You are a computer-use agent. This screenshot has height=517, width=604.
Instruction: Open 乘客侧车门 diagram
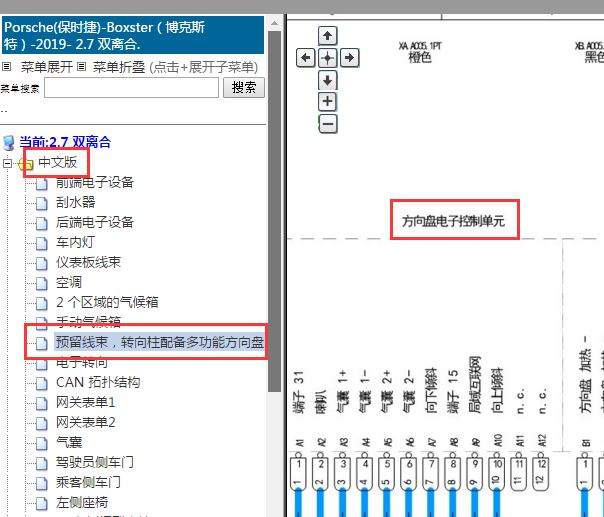pyautogui.click(x=88, y=482)
